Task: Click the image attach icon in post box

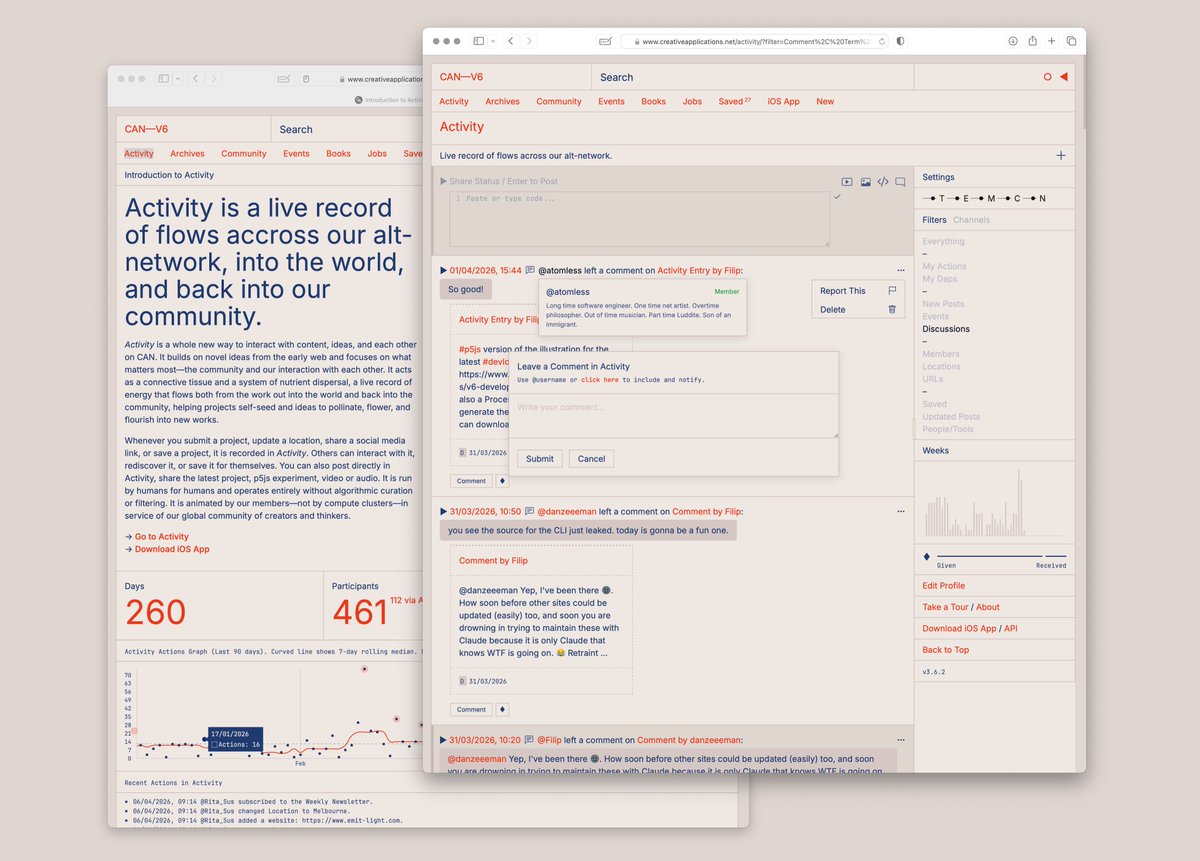Action: [x=865, y=182]
